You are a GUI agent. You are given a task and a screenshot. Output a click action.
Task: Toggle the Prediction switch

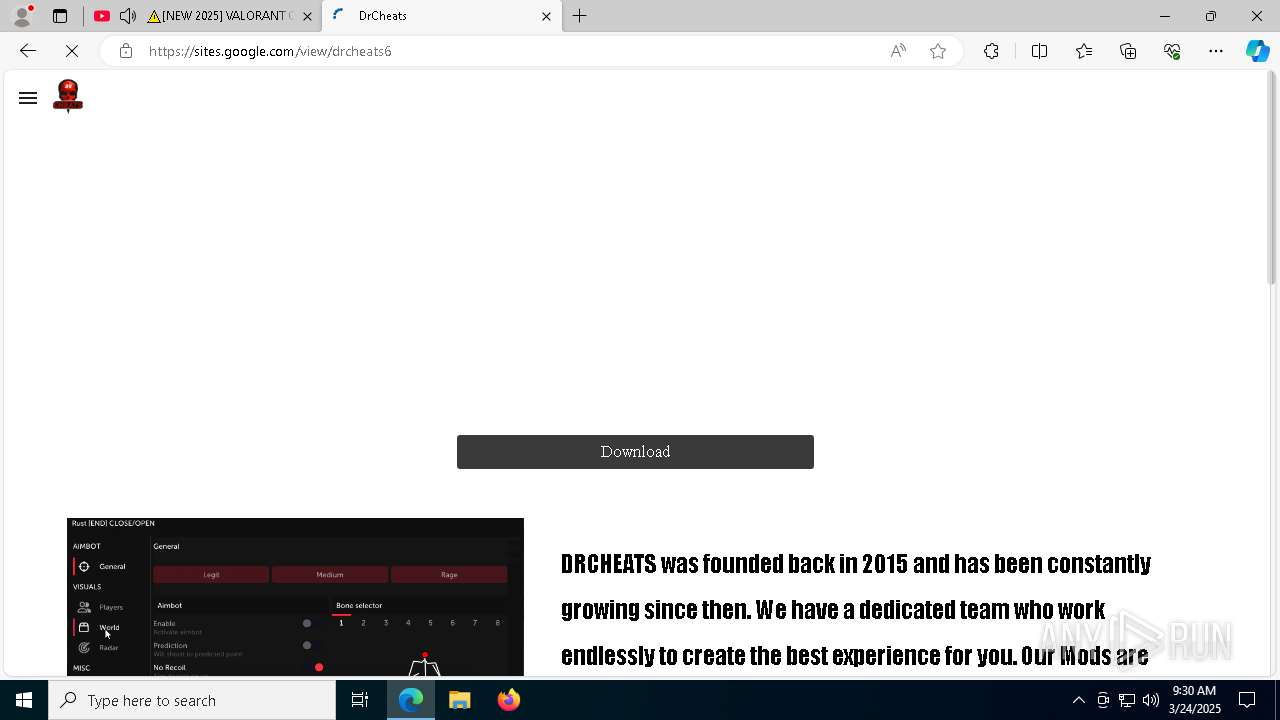click(306, 645)
